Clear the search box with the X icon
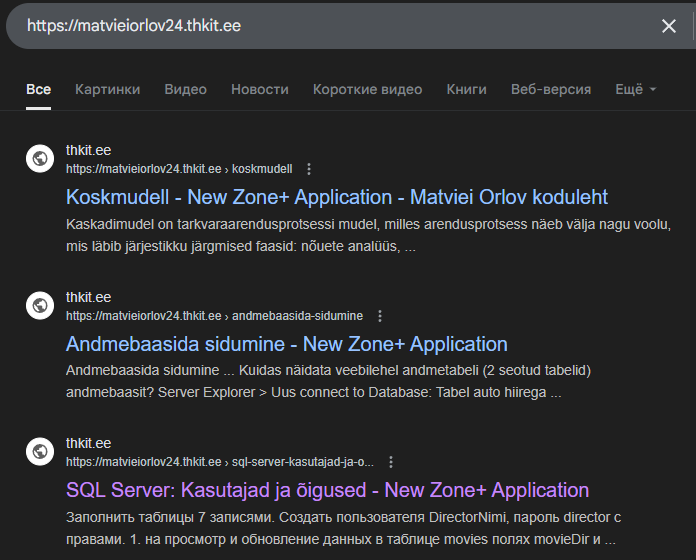696x560 pixels. pos(669,26)
